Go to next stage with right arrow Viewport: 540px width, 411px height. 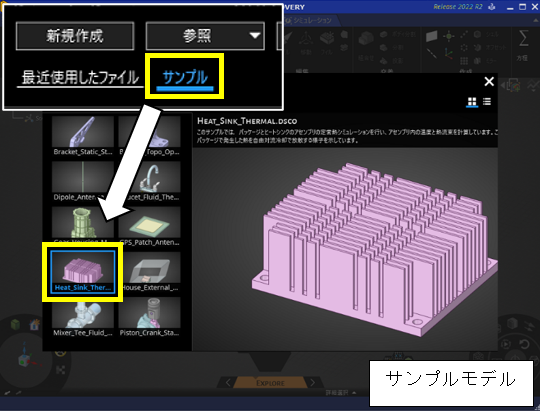(312, 382)
